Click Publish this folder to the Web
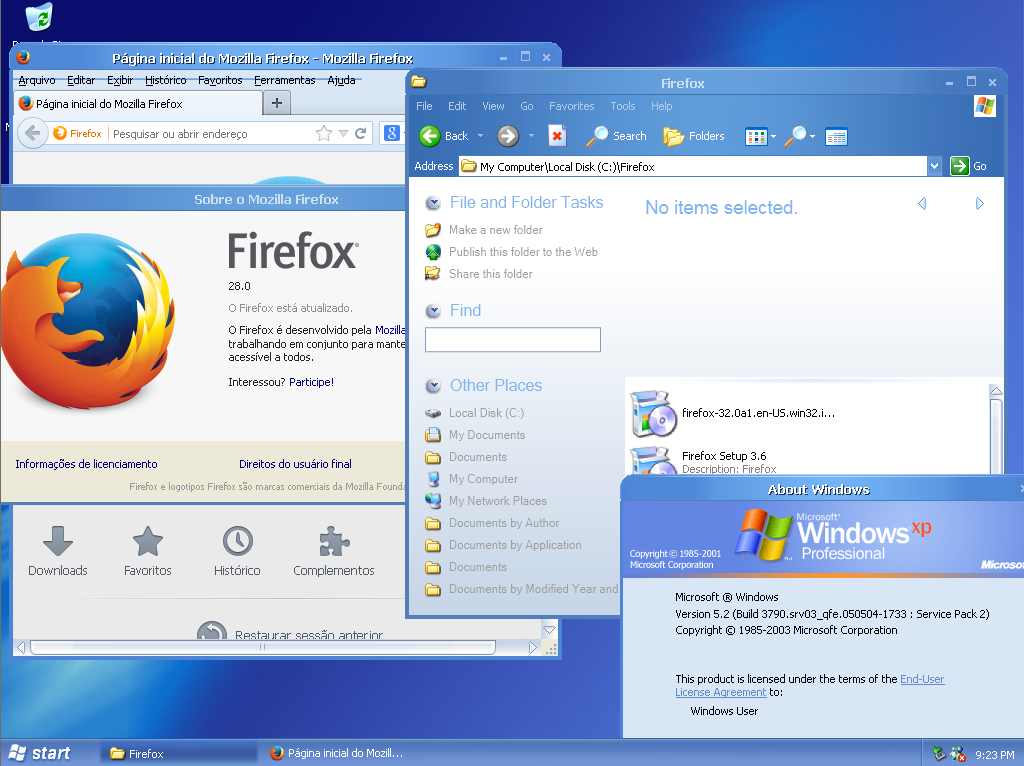1024x766 pixels. [511, 252]
